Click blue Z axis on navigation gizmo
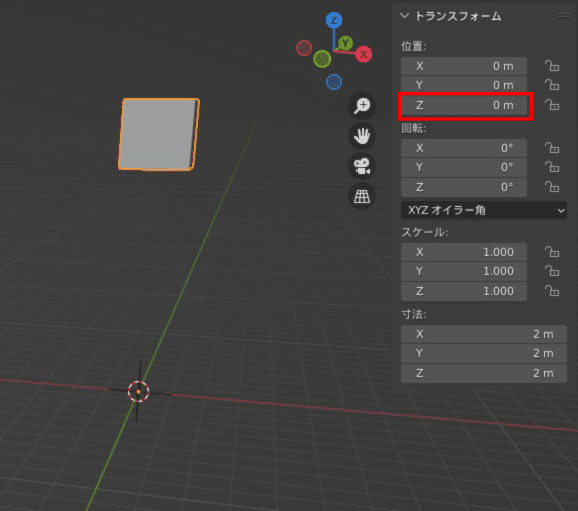 [x=334, y=20]
